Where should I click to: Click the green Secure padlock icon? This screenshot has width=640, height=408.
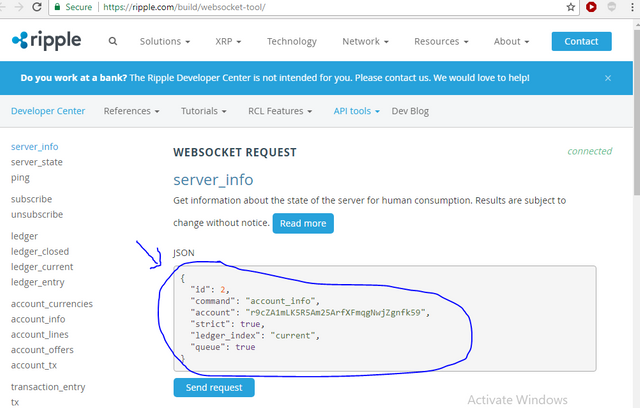[58, 7]
